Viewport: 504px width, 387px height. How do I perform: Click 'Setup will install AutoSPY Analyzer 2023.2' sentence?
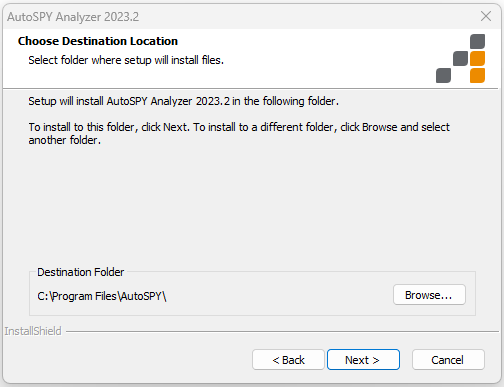click(183, 101)
